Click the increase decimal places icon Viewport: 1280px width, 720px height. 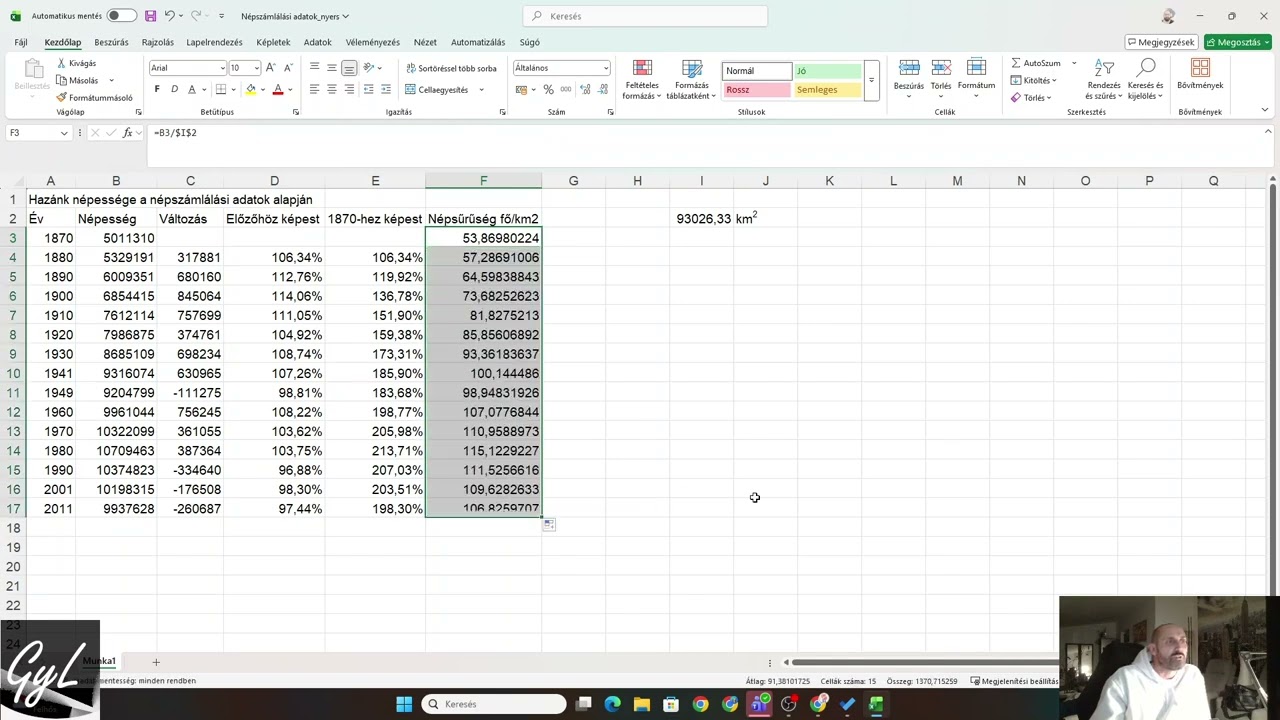pyautogui.click(x=585, y=89)
